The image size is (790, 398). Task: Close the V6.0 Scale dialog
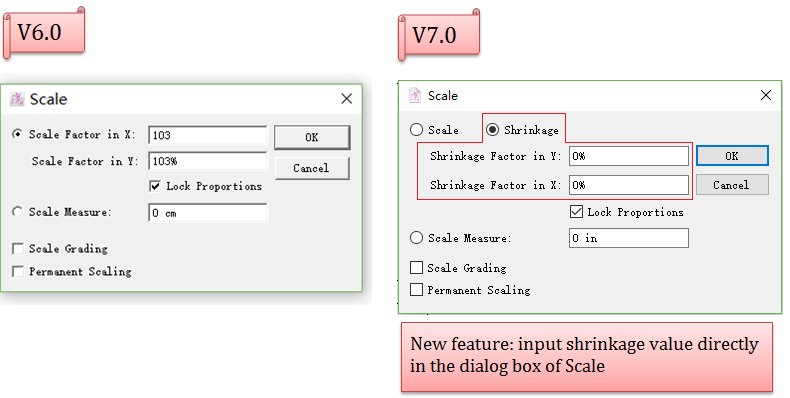pyautogui.click(x=347, y=99)
